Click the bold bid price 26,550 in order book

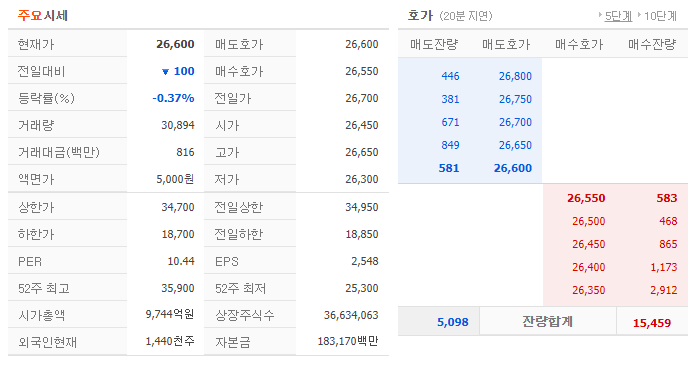tap(586, 198)
